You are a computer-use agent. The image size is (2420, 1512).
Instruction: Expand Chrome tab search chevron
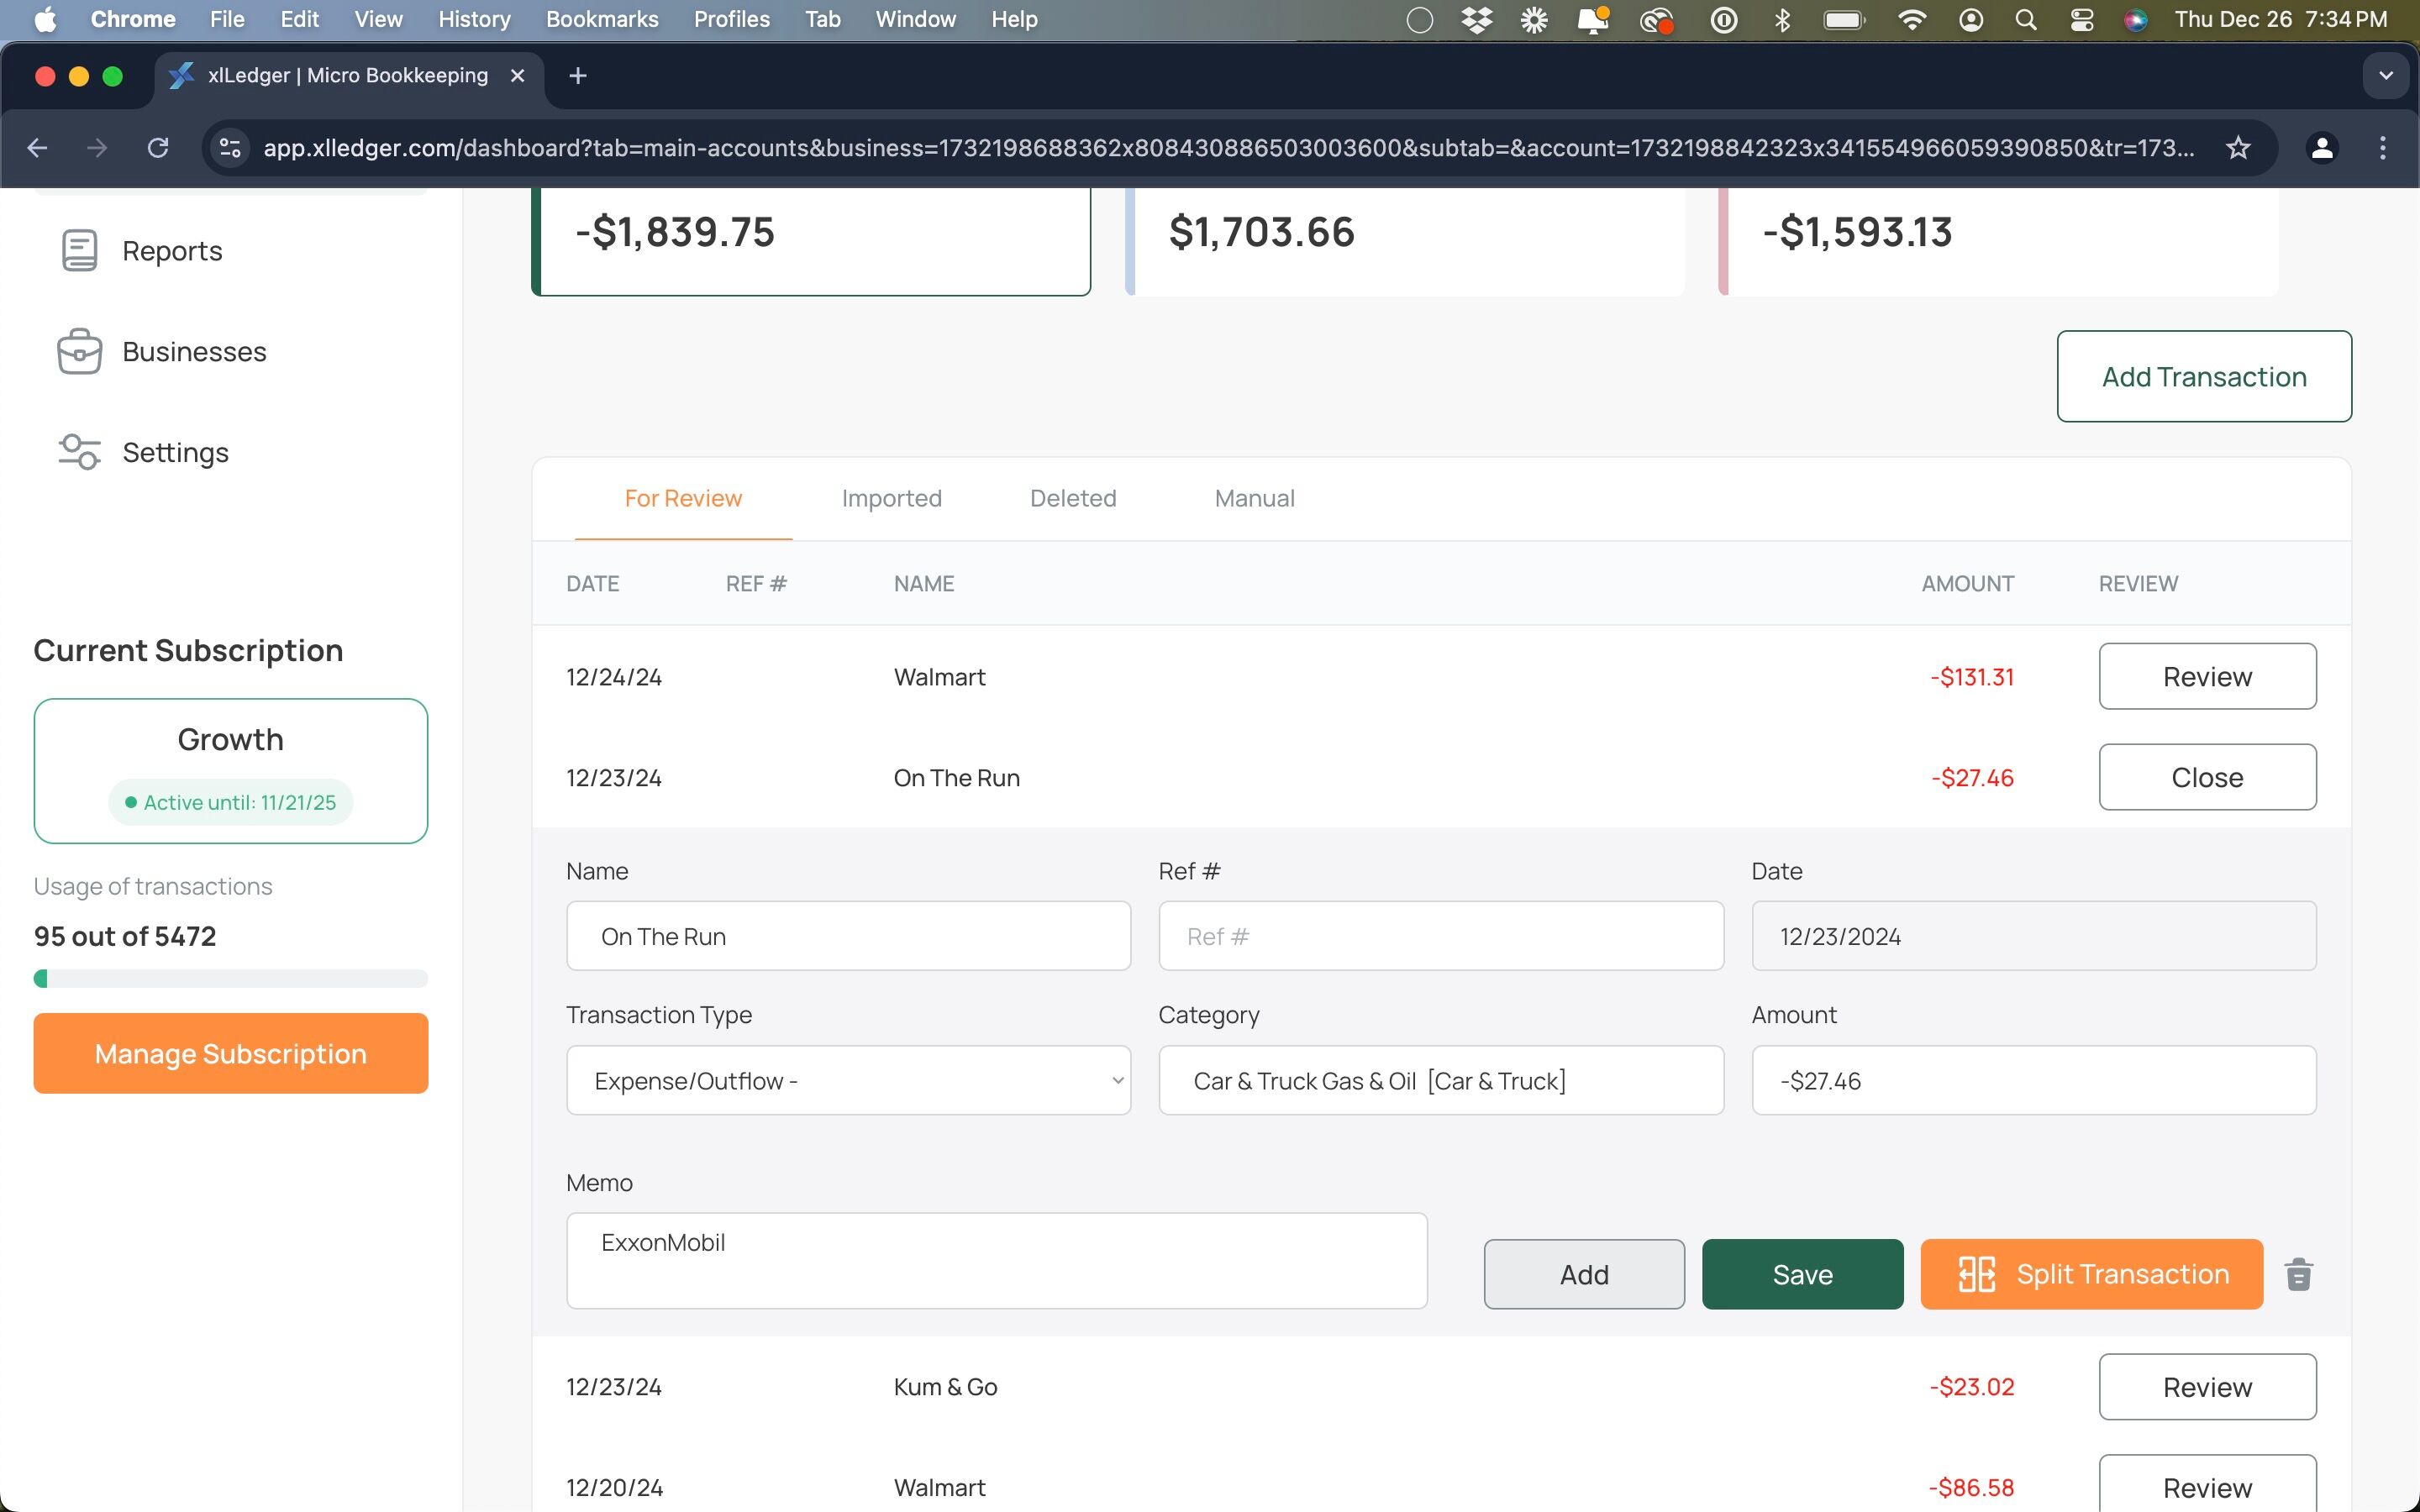pos(2386,76)
